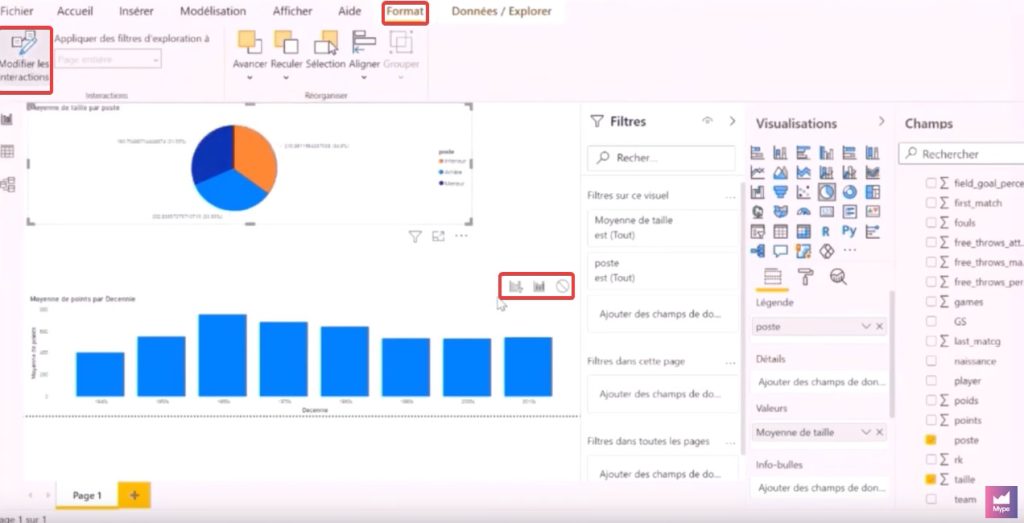The width and height of the screenshot is (1024, 523).
Task: Expand the Moyenne de taille value dropdown
Action: (x=866, y=432)
